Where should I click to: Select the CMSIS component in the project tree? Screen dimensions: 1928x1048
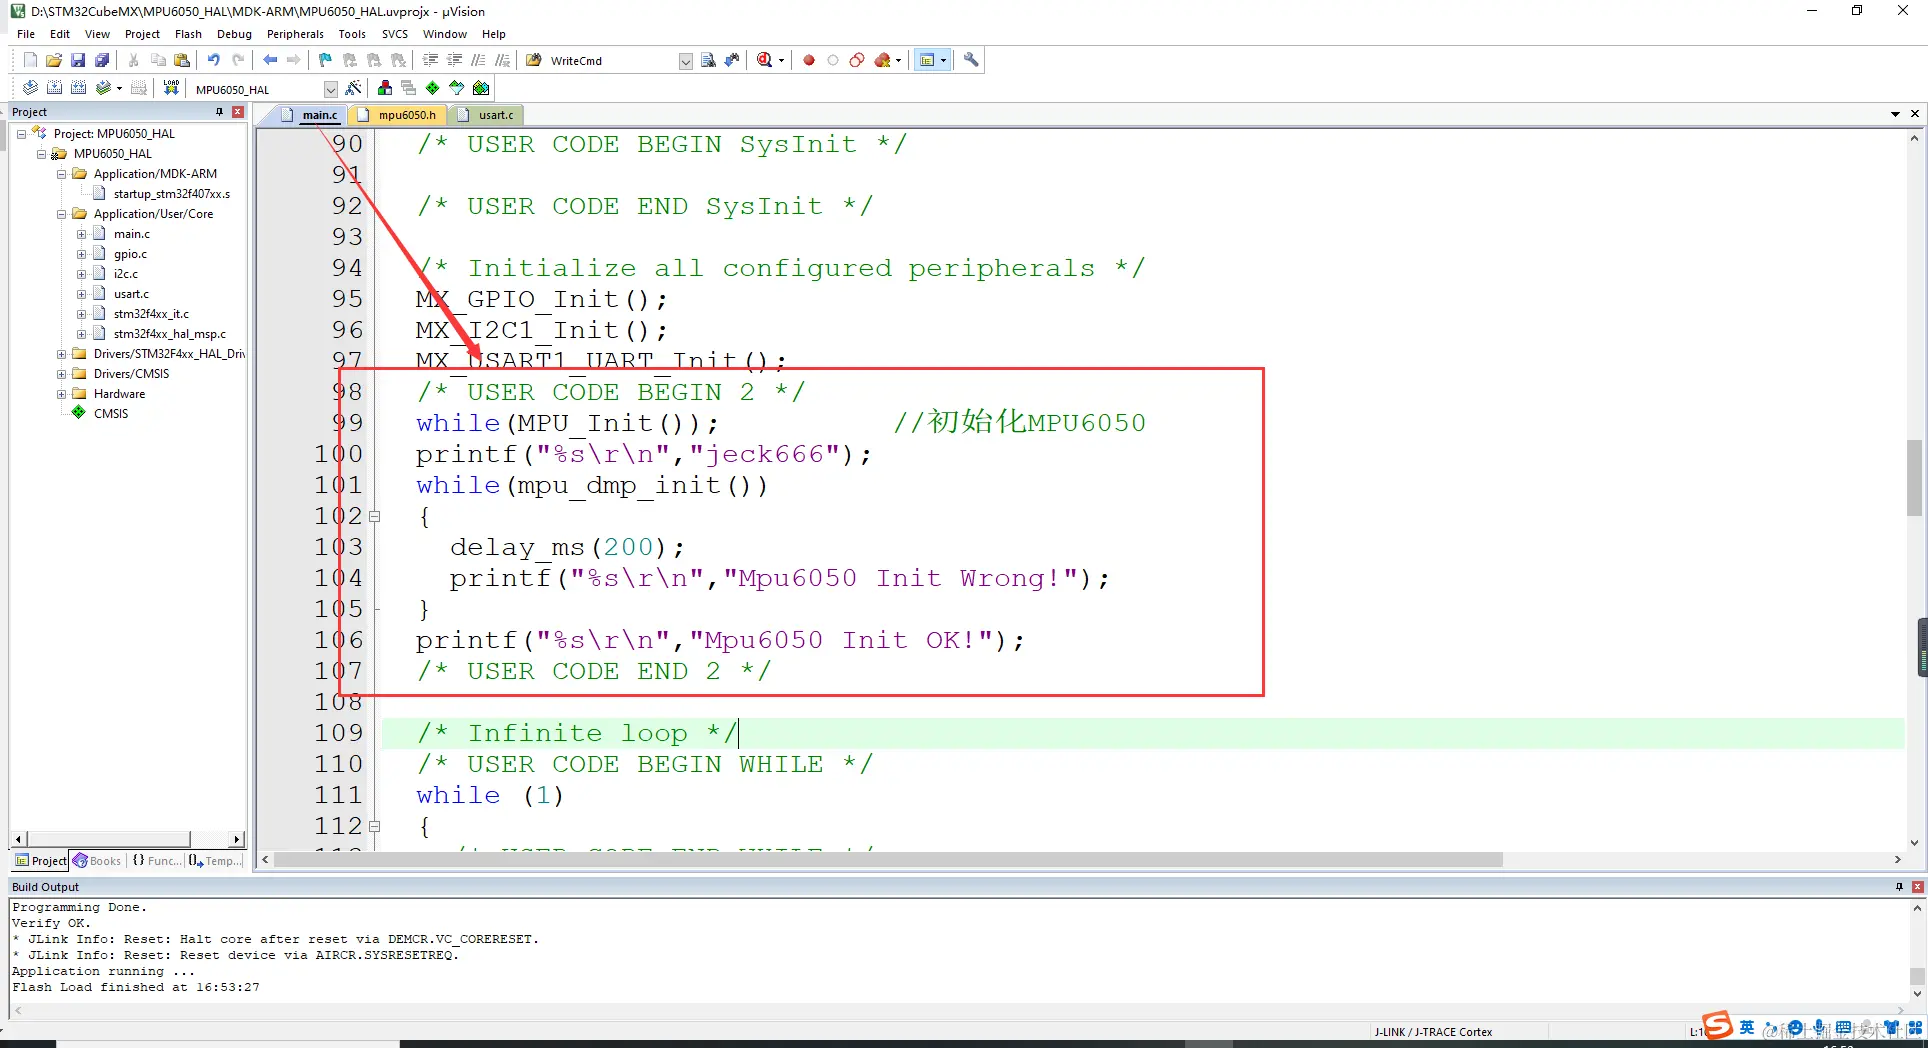[x=110, y=413]
